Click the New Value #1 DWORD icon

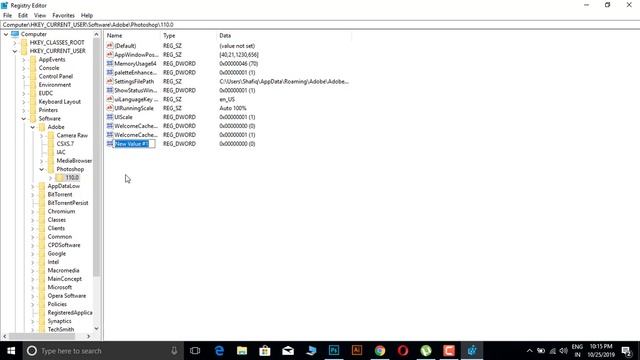110,144
